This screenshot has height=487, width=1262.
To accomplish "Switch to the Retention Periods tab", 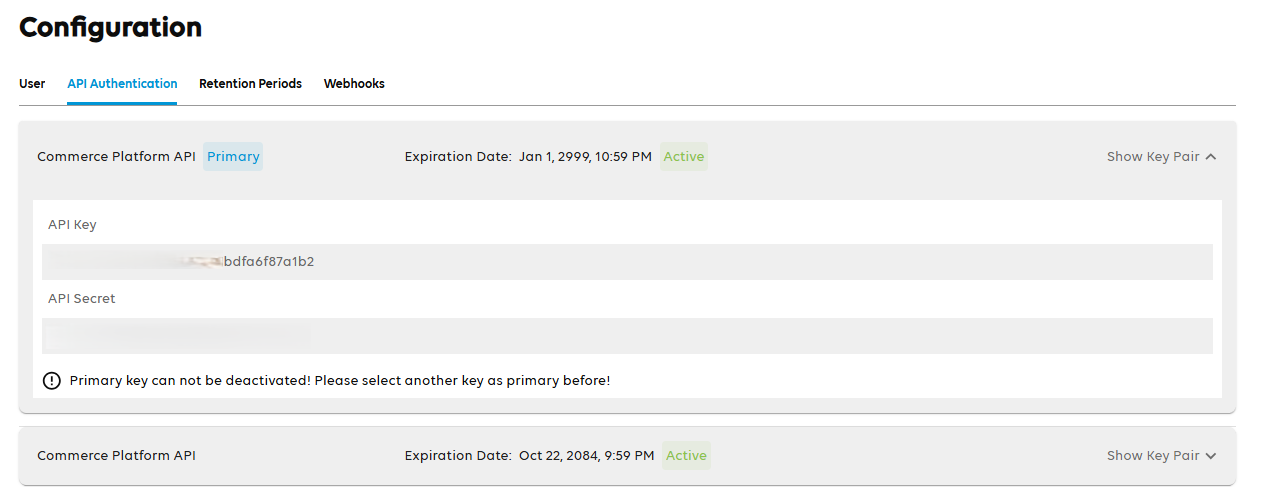I will coord(250,84).
